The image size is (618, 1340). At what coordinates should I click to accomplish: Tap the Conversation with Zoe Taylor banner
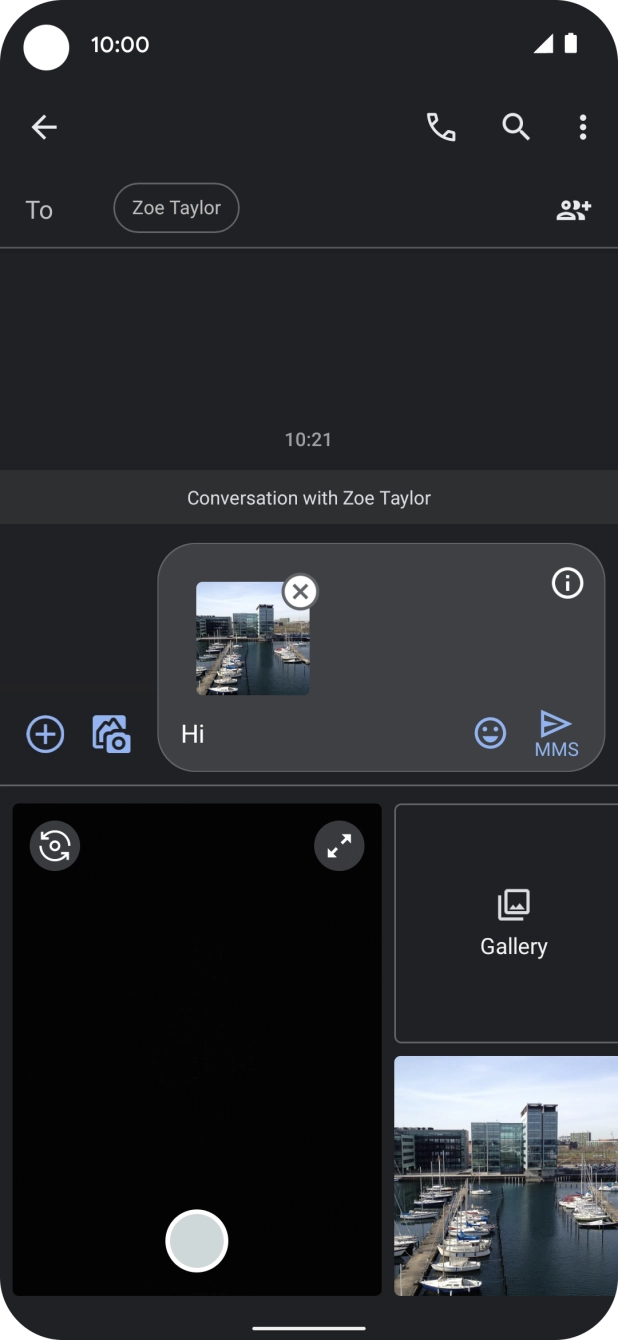[x=309, y=497]
